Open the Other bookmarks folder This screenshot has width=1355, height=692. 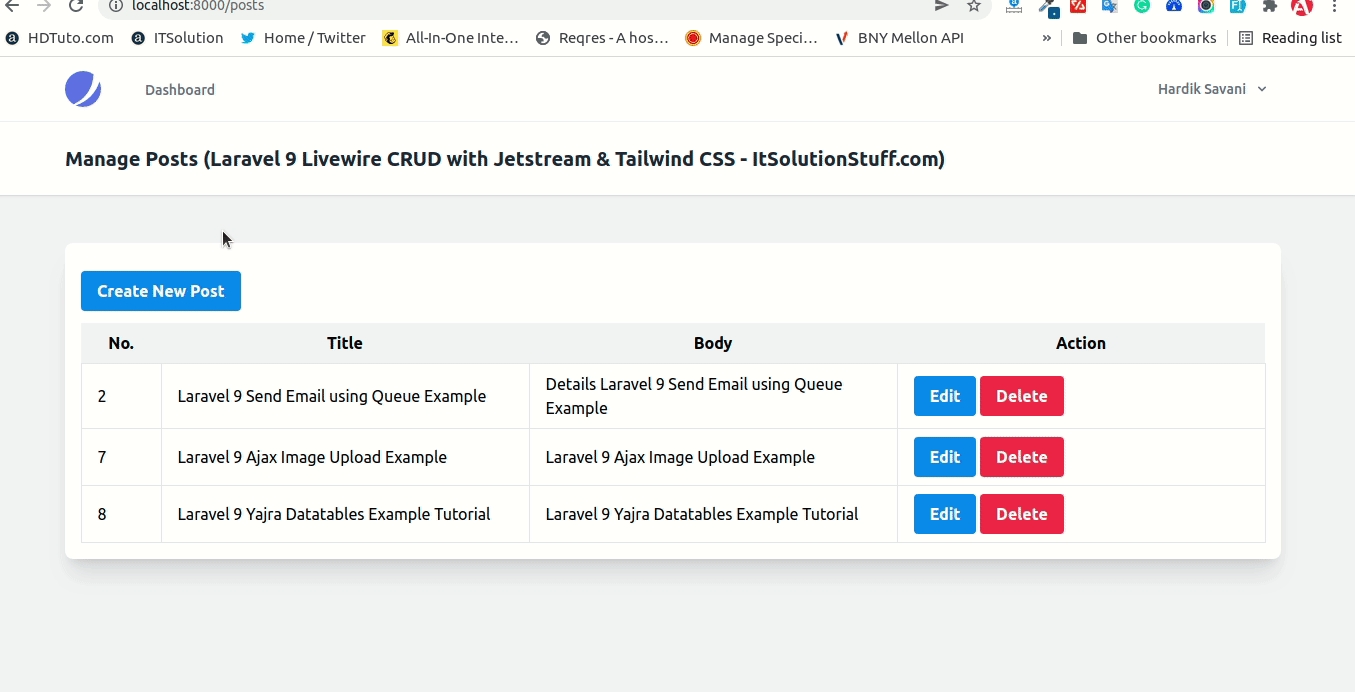click(1144, 38)
